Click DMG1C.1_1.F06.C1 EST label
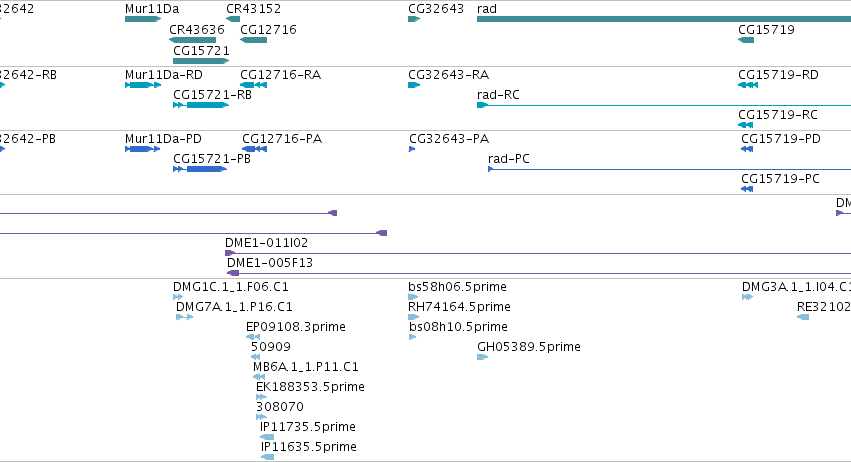 pyautogui.click(x=231, y=286)
